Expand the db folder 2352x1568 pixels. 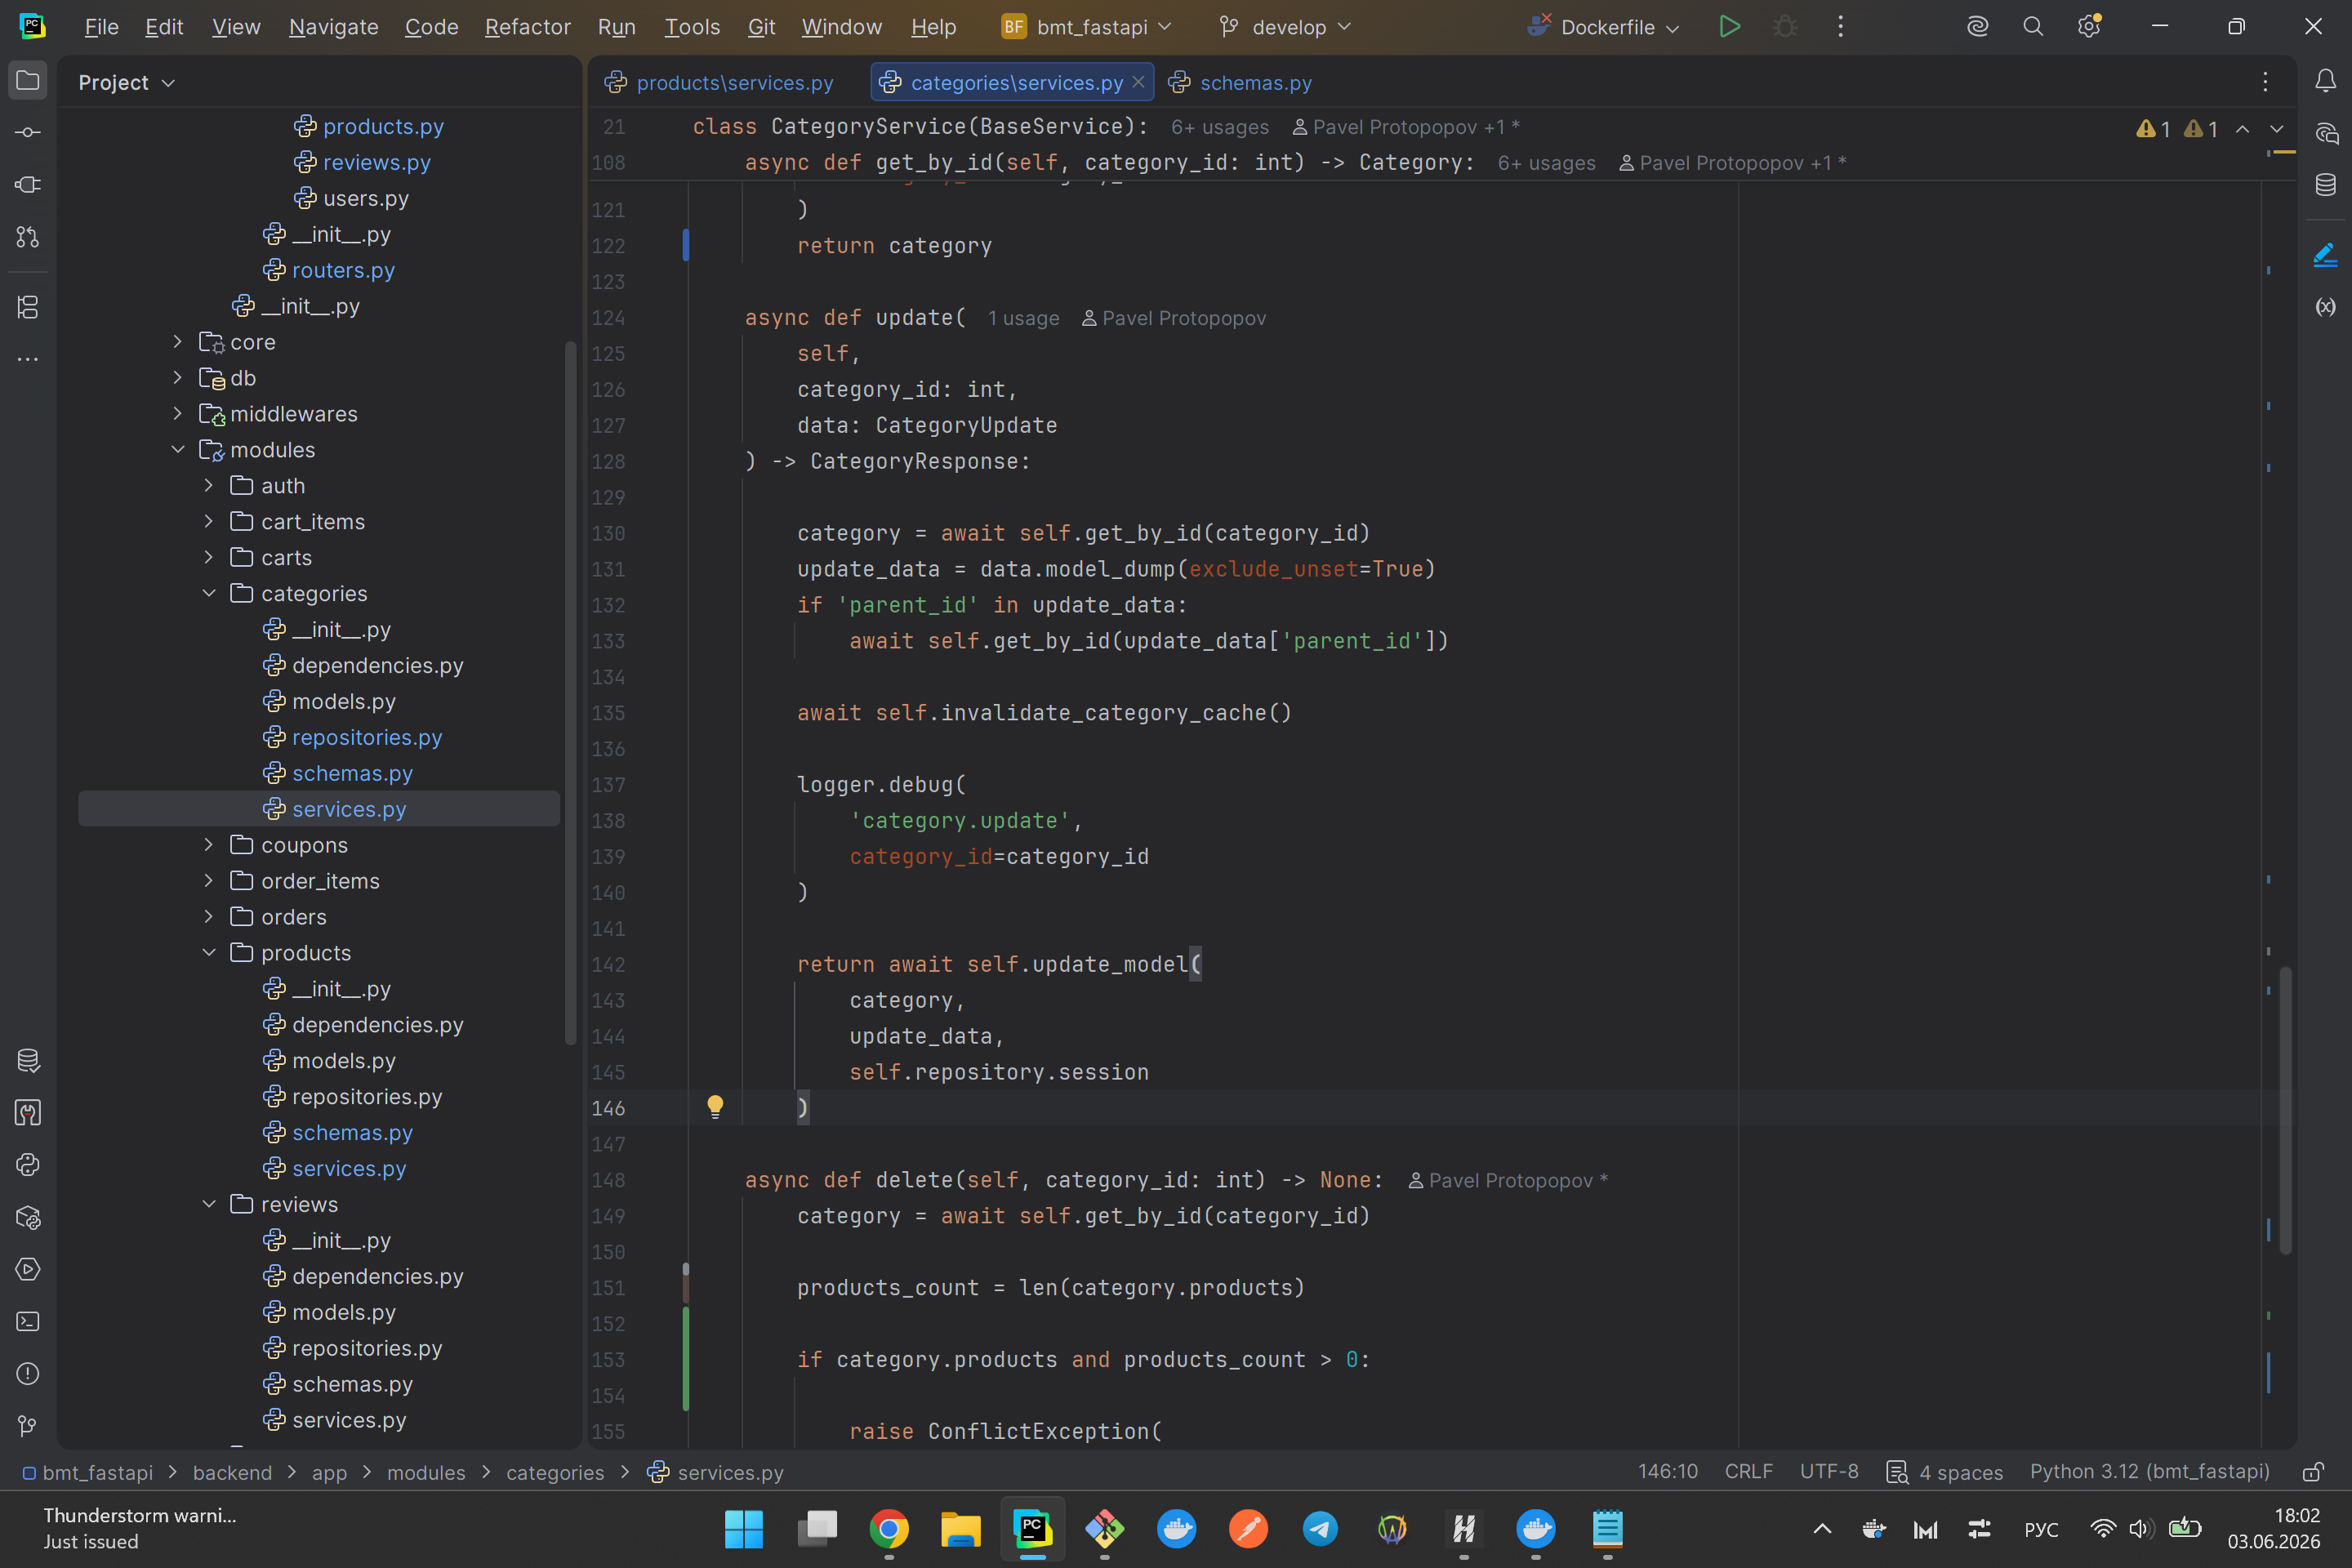[x=178, y=378]
